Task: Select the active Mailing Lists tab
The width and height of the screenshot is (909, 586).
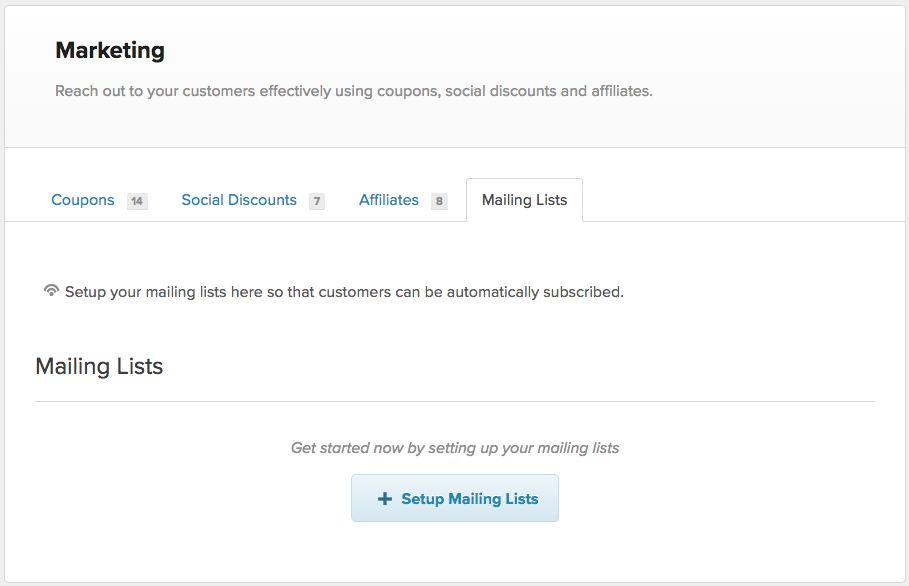Action: tap(524, 200)
